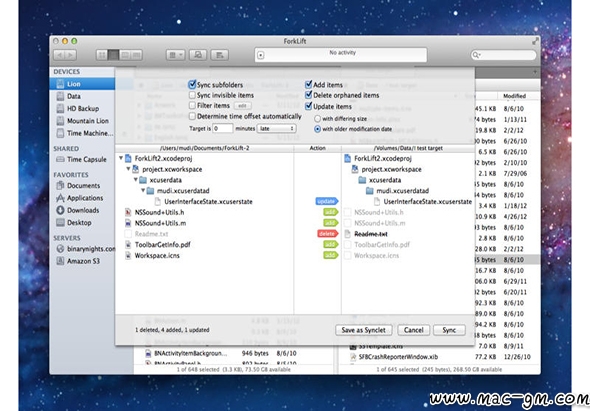Add new tab with plus button
Image resolution: width=590 pixels, height=411 pixels.
pos(535,72)
